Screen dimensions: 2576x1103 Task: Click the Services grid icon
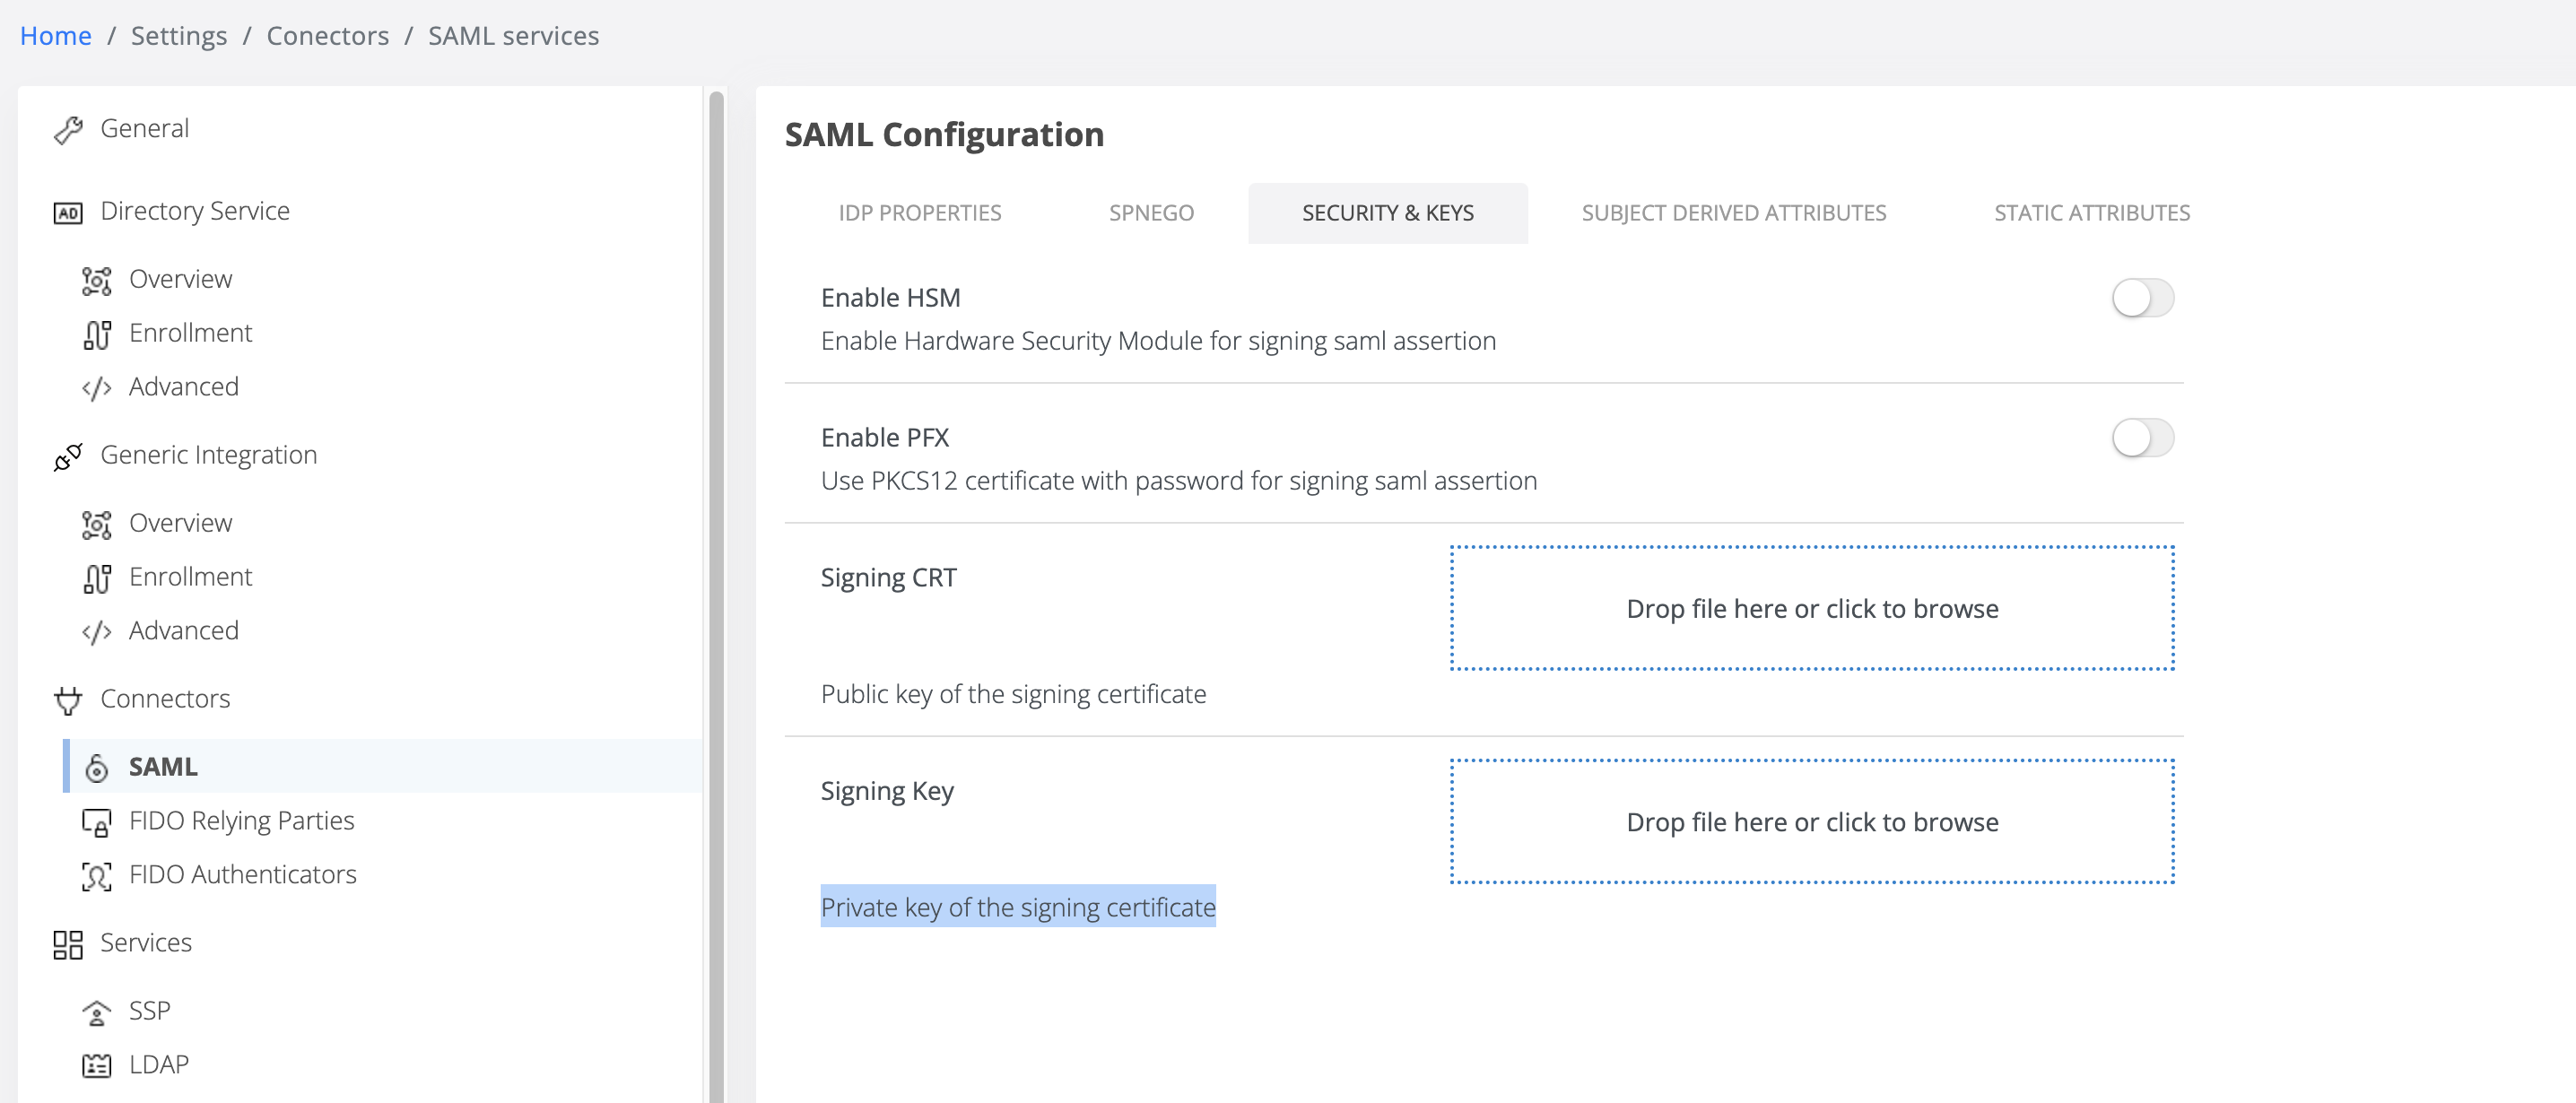click(x=68, y=944)
